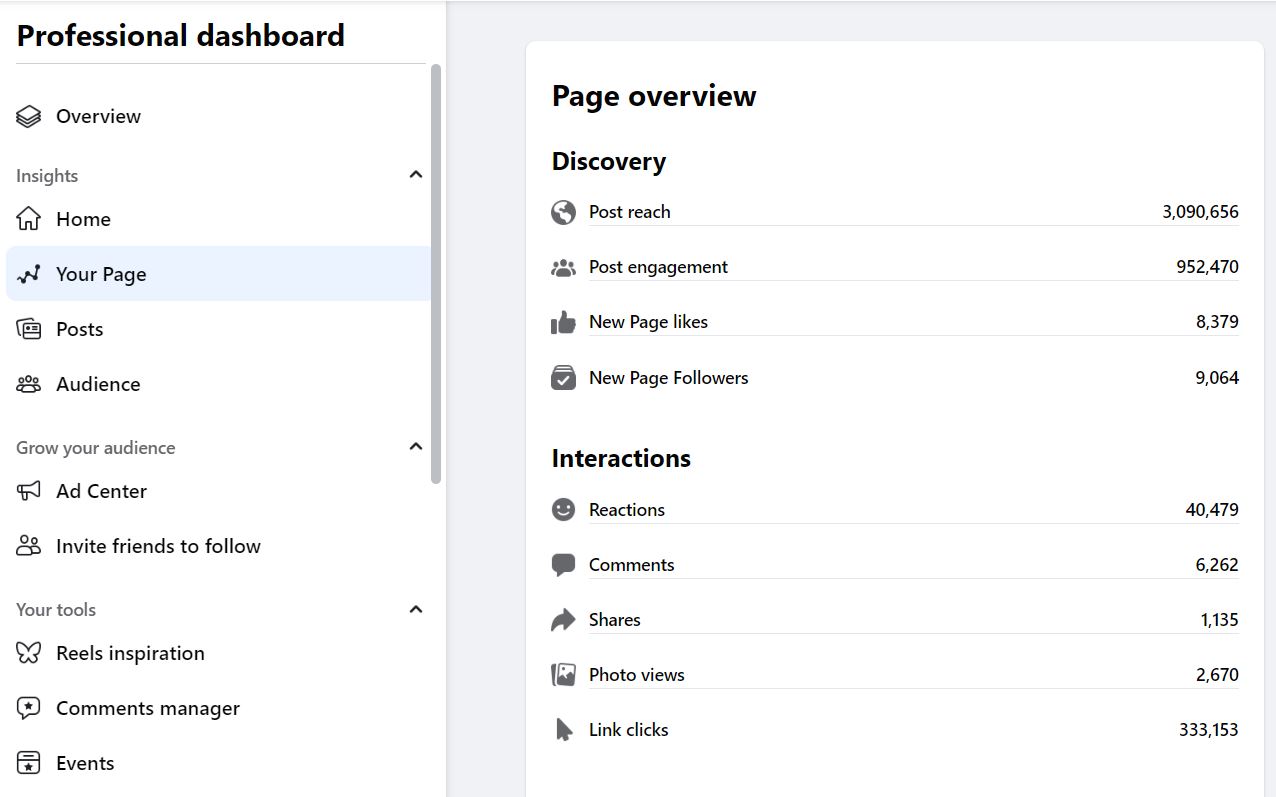Open the Comments manager
The width and height of the screenshot is (1276, 797).
coord(146,708)
